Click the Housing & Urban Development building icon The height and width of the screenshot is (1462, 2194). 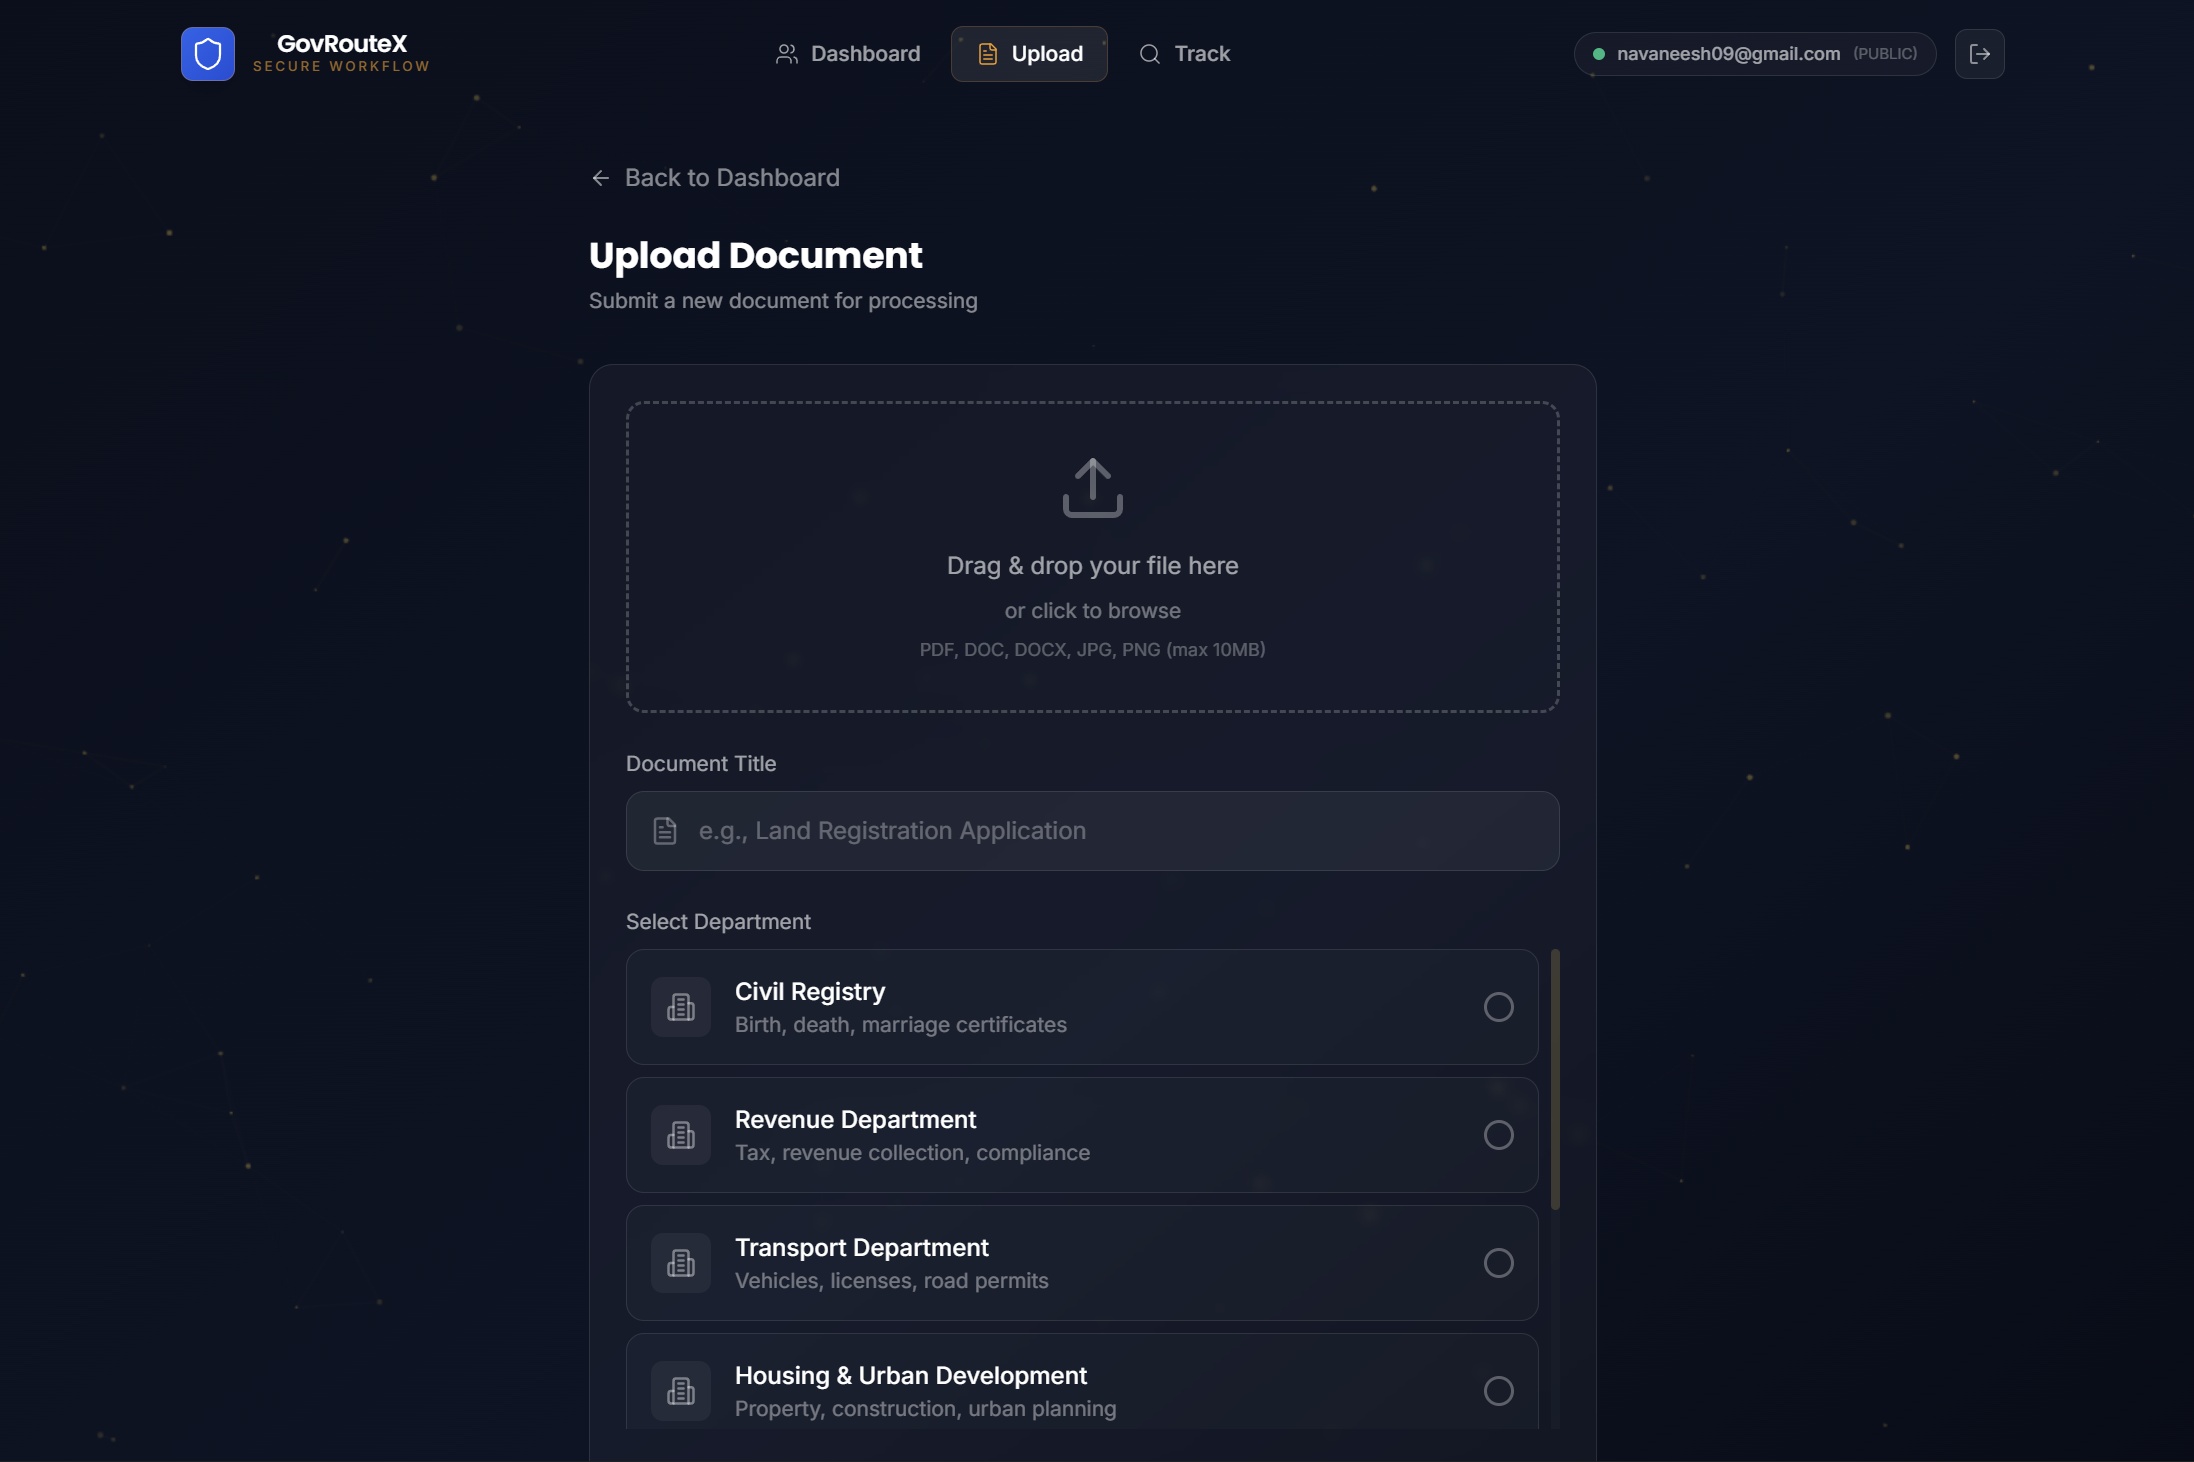click(x=681, y=1390)
